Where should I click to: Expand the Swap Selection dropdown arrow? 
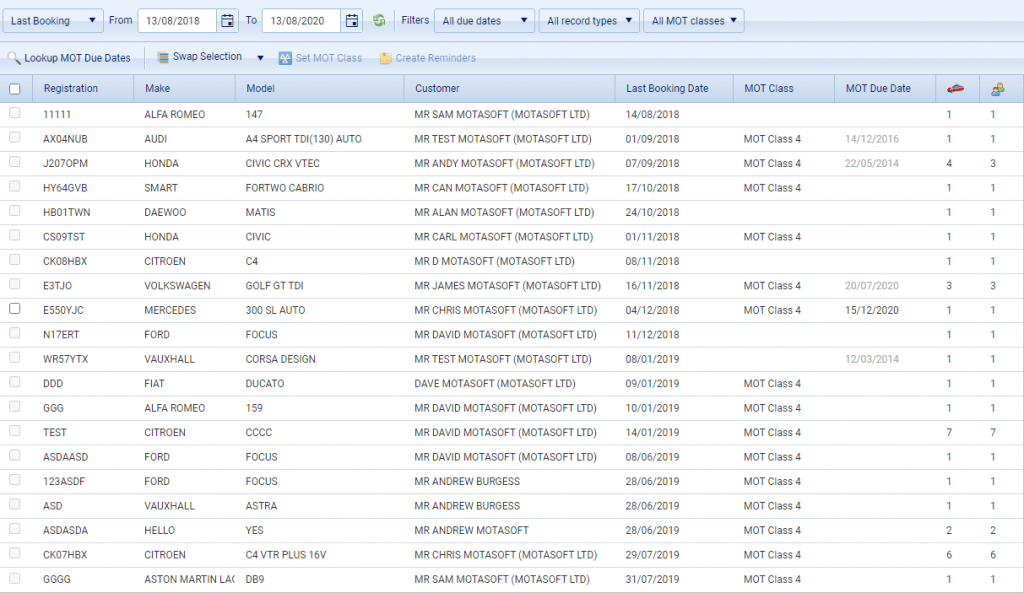pos(260,57)
